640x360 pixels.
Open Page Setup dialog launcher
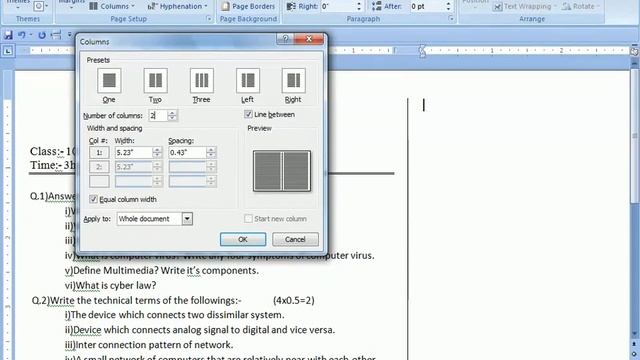click(209, 19)
